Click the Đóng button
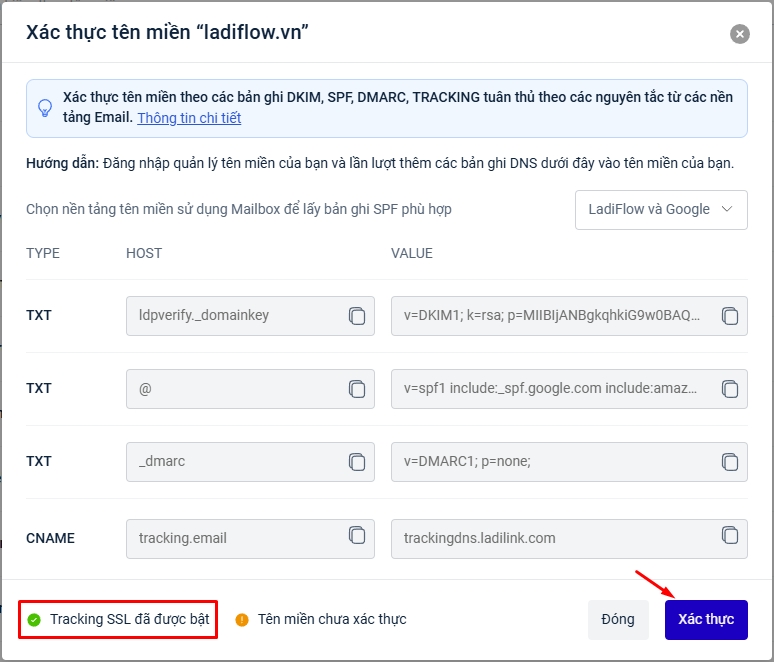774x662 pixels. pos(618,619)
